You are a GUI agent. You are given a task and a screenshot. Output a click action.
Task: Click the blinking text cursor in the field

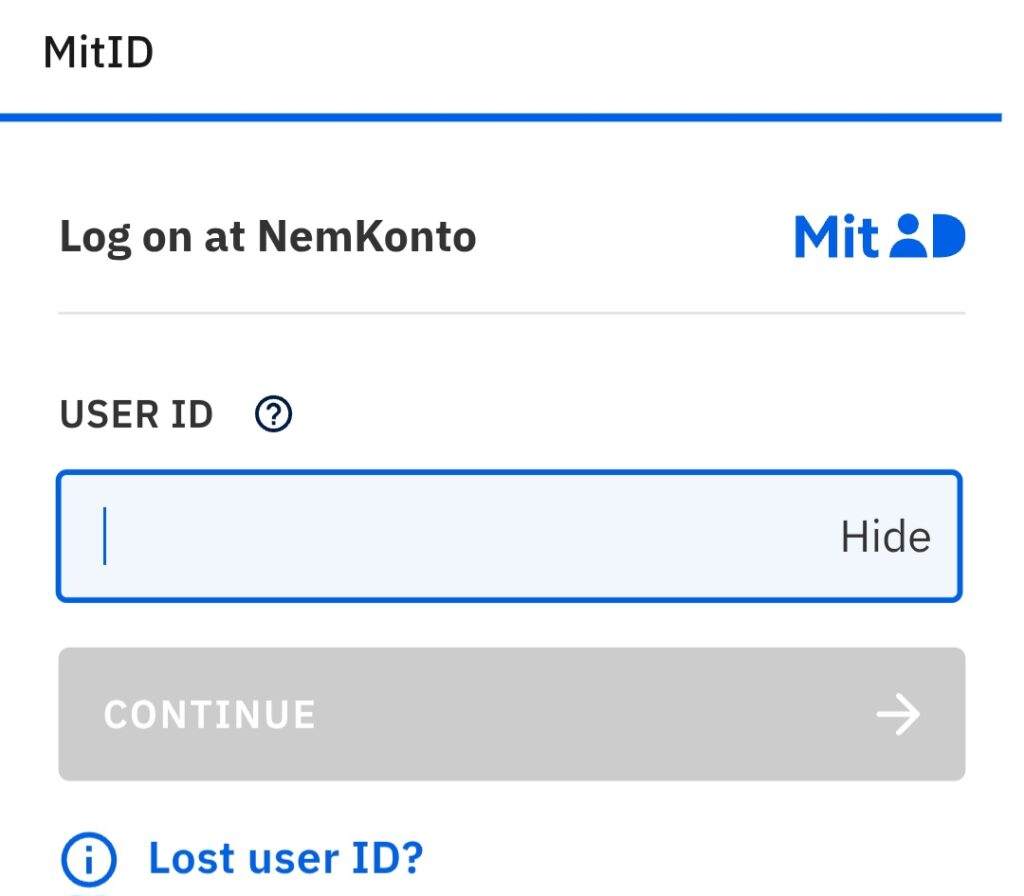[x=105, y=536]
